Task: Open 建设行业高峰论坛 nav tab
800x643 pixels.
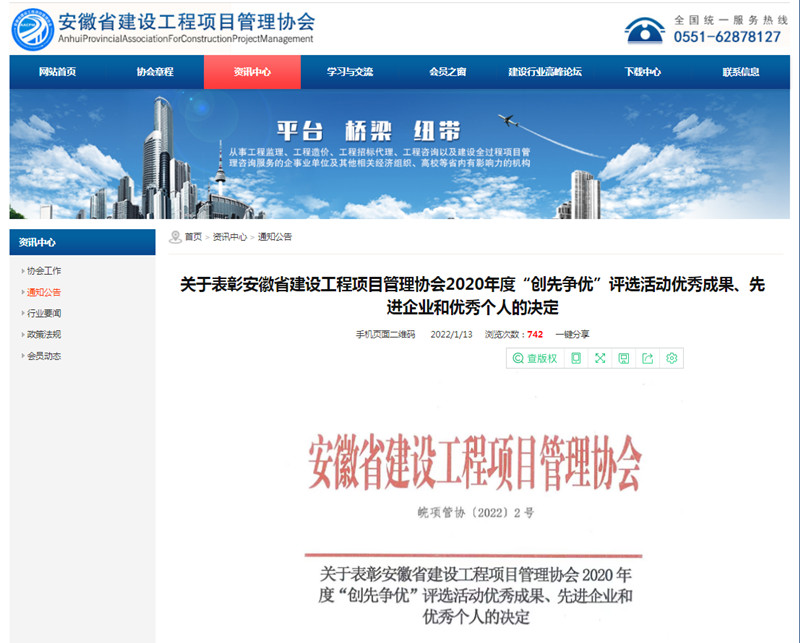Action: coord(545,72)
